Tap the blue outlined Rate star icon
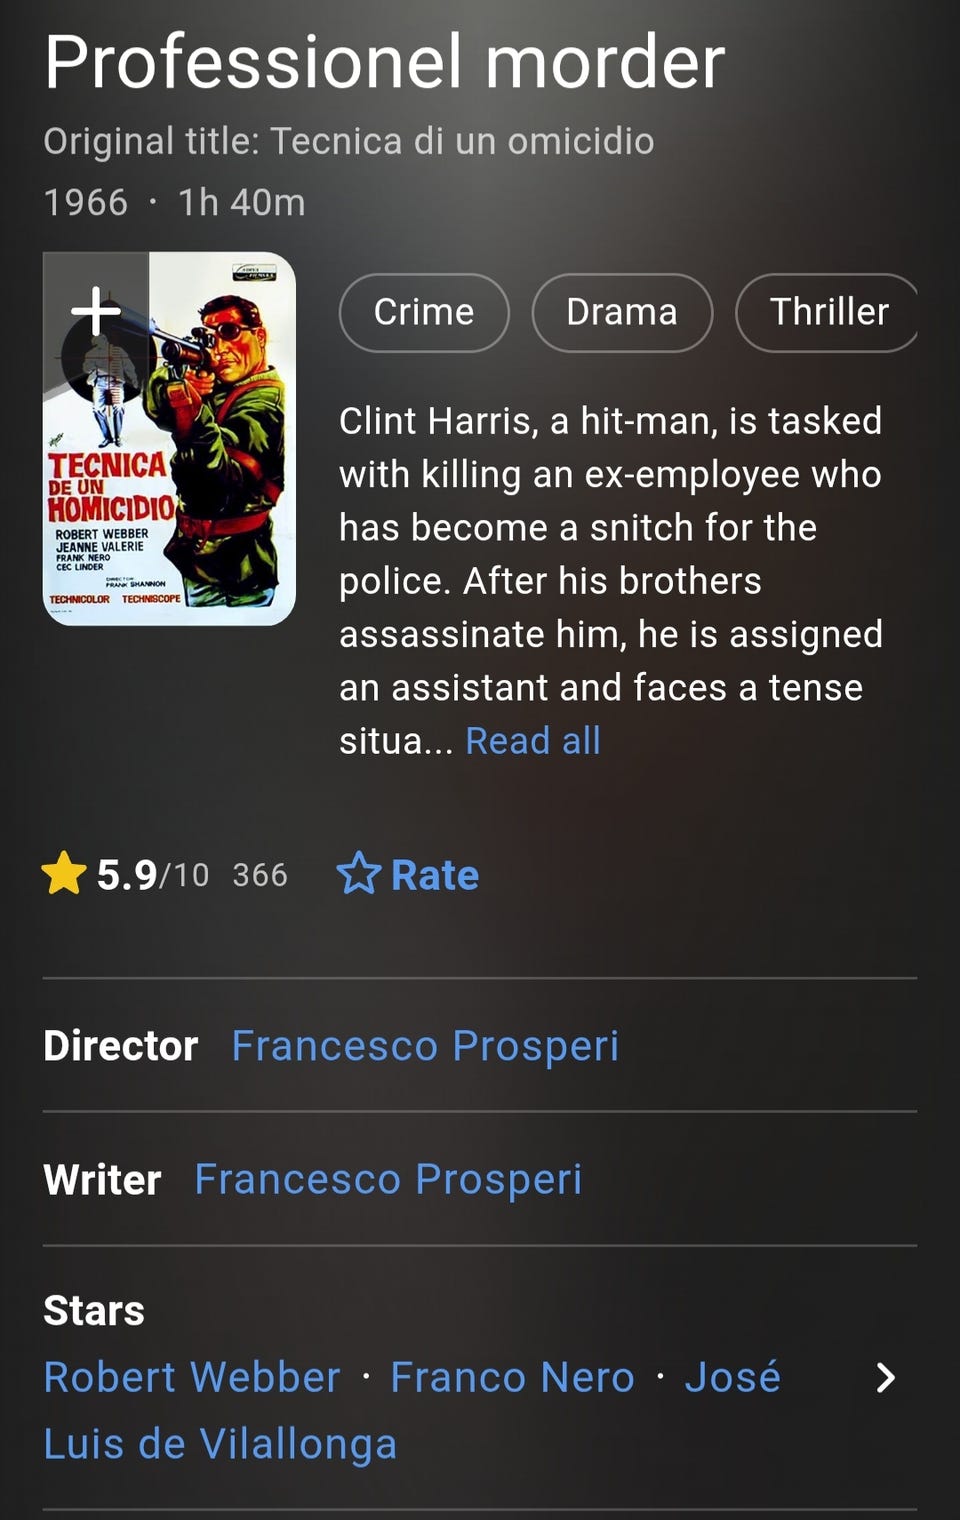The height and width of the screenshot is (1520, 960). 358,874
